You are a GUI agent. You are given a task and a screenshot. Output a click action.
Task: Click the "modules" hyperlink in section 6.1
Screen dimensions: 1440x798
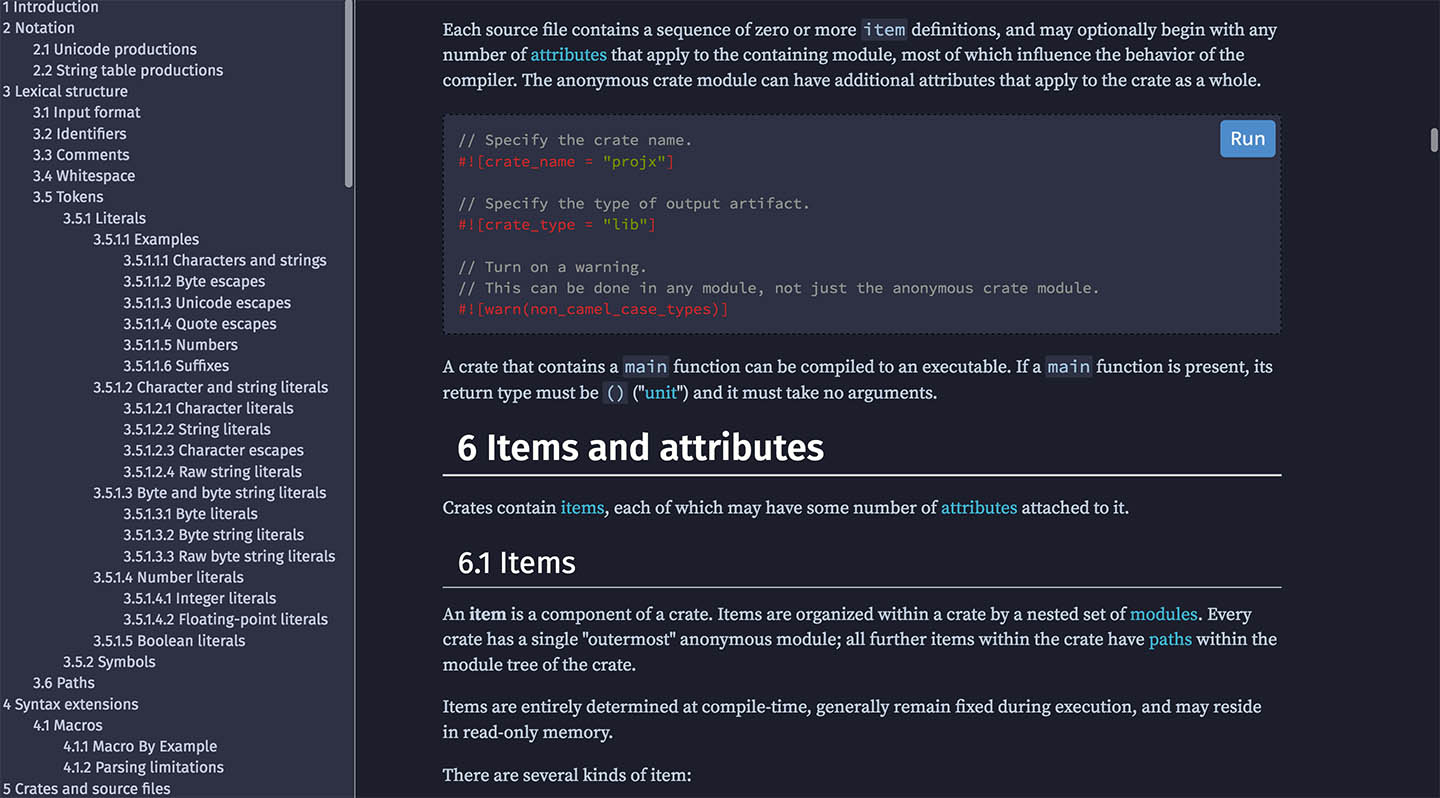1163,614
